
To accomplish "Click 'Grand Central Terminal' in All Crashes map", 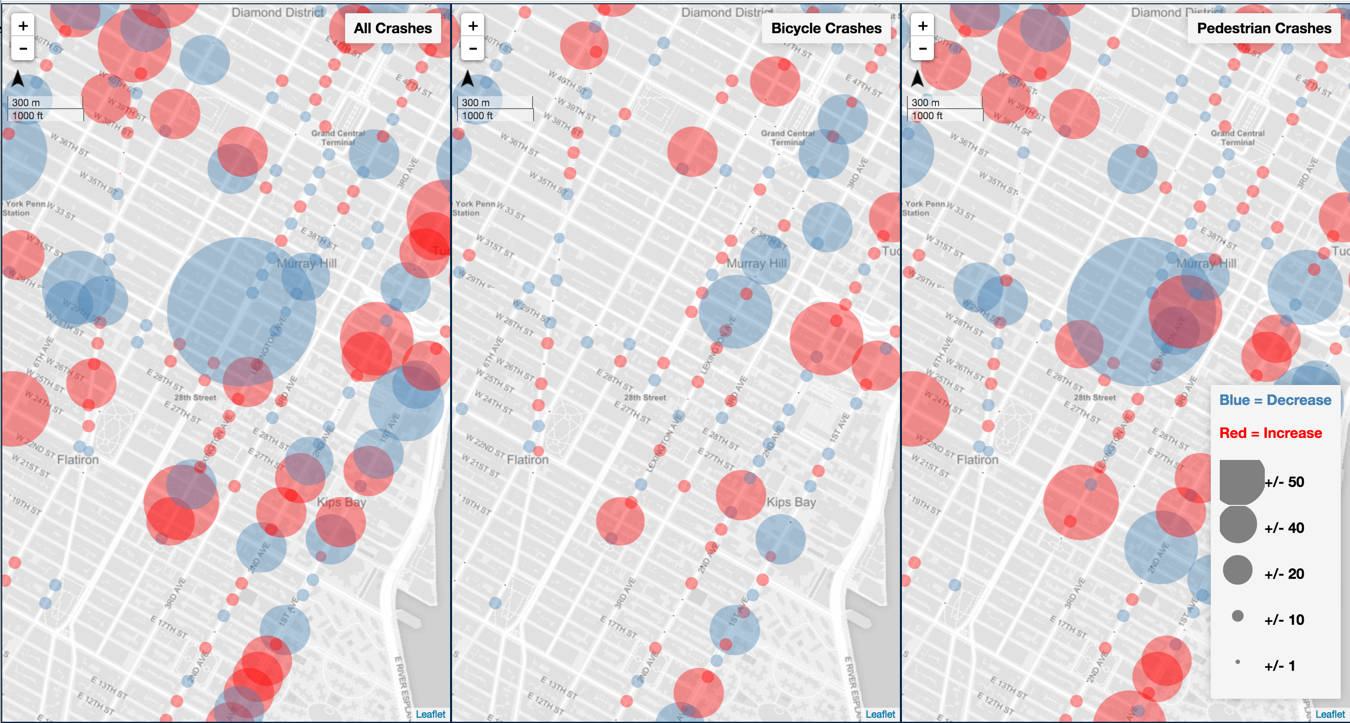I will (340, 138).
